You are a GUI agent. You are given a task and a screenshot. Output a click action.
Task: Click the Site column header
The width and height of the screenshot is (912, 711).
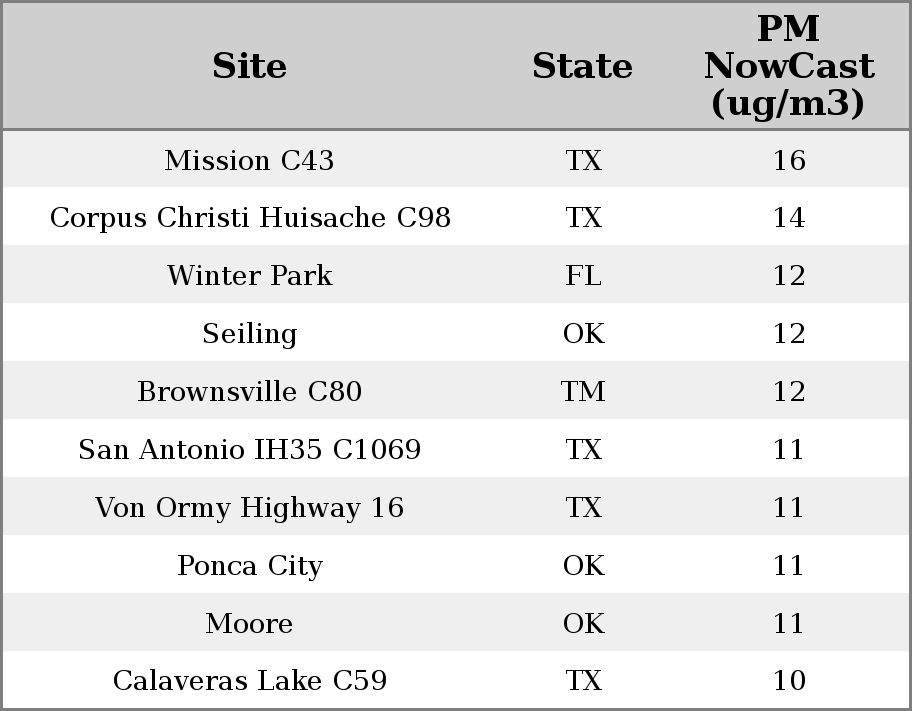(249, 66)
